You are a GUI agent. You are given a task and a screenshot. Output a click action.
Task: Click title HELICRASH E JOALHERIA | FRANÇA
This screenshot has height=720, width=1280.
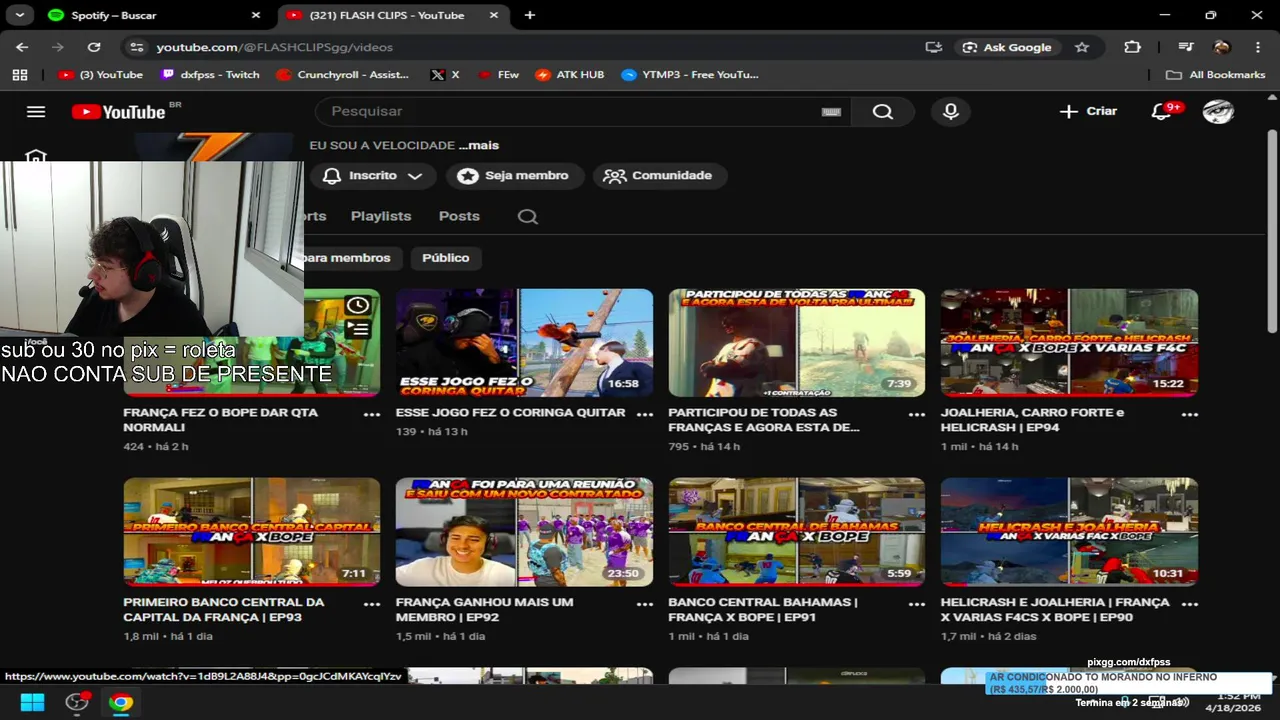1055,609
